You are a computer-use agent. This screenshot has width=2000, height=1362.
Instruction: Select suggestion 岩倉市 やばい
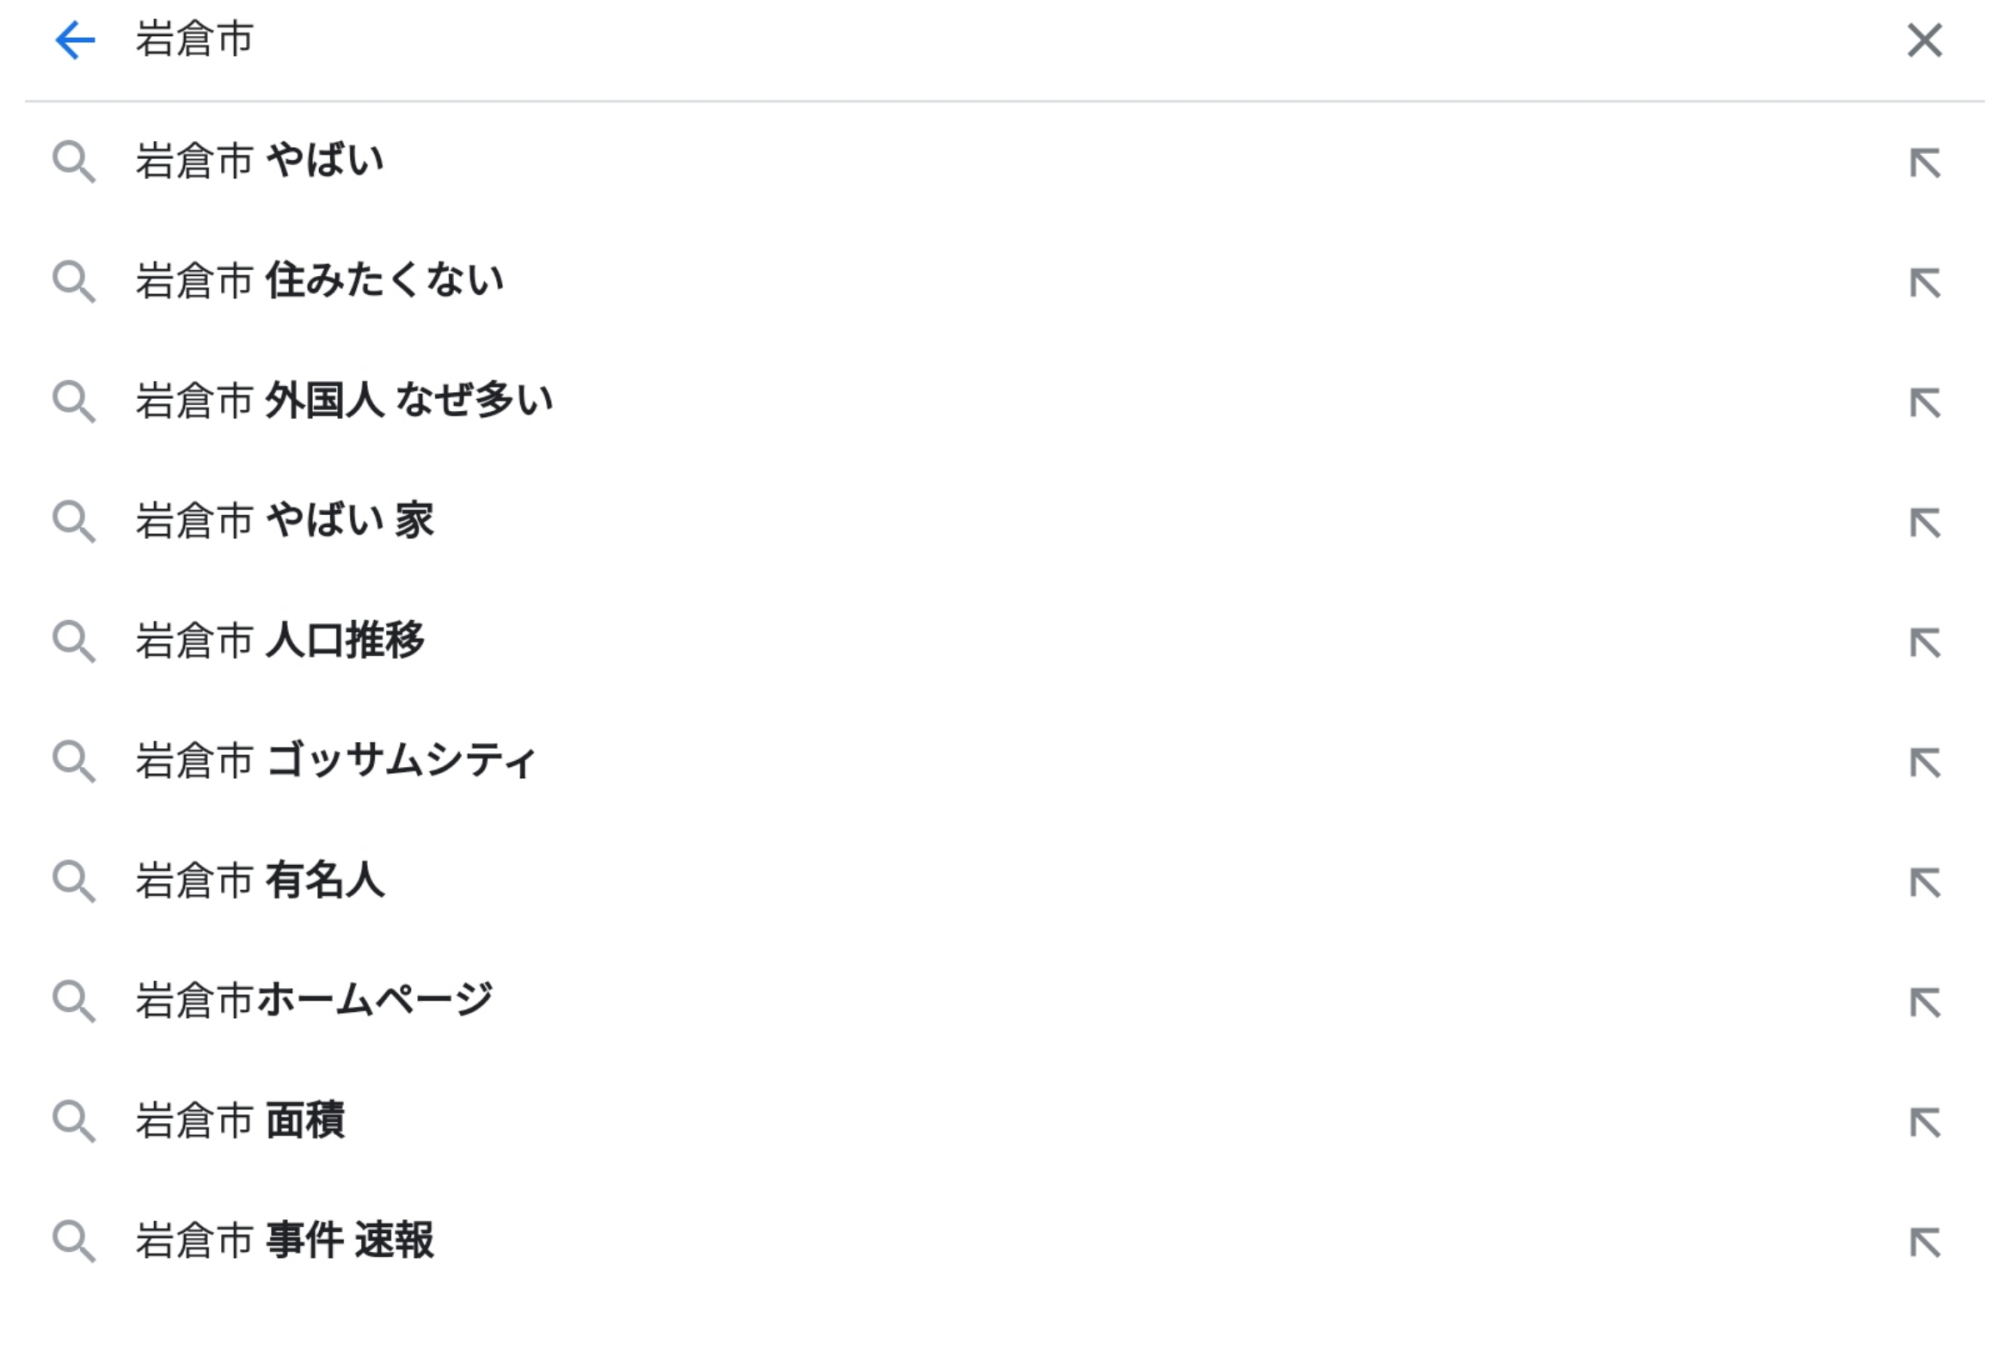pos(260,161)
